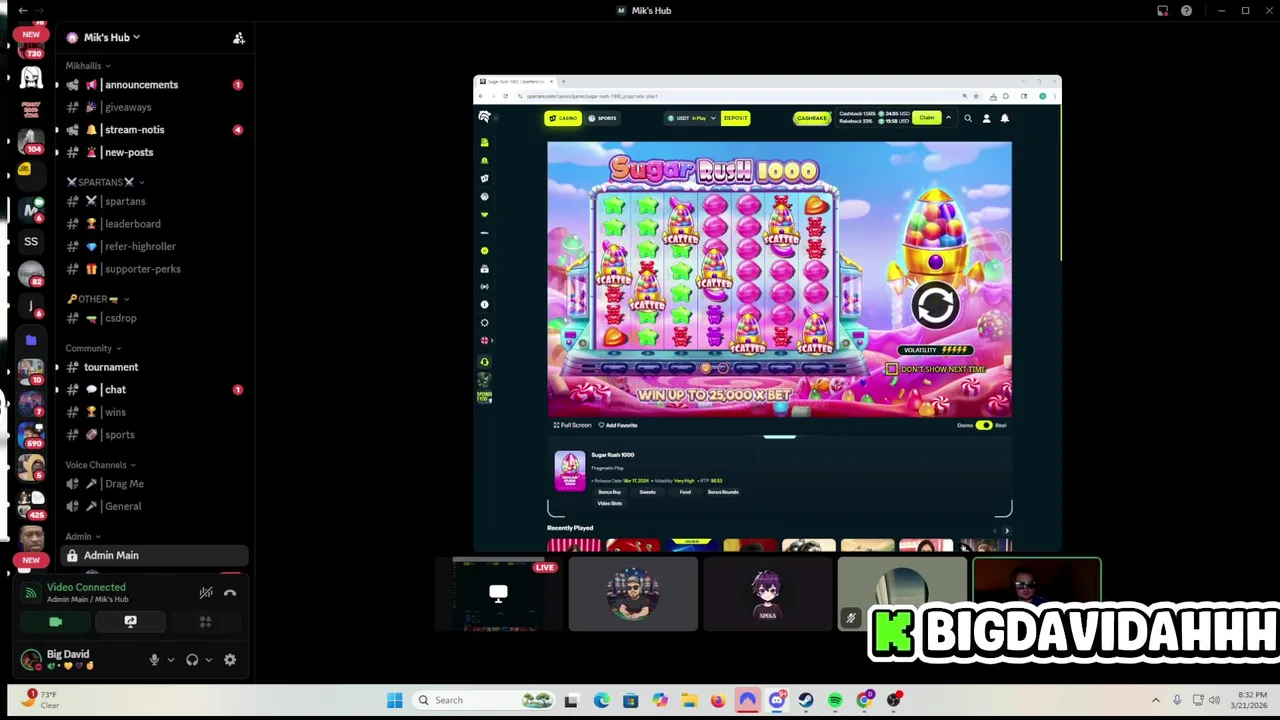Collapse the Admin category
Viewport: 1280px width, 720px height.
(83, 537)
